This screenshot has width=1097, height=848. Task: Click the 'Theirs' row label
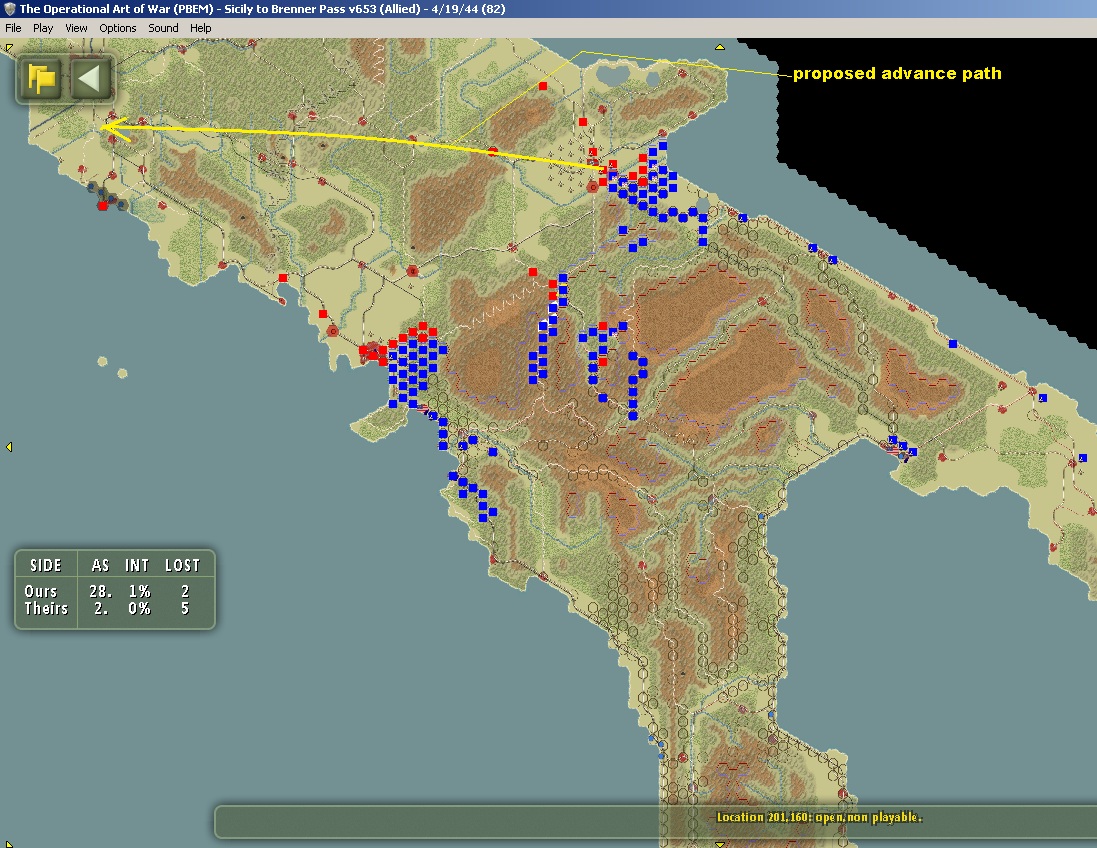(46, 608)
